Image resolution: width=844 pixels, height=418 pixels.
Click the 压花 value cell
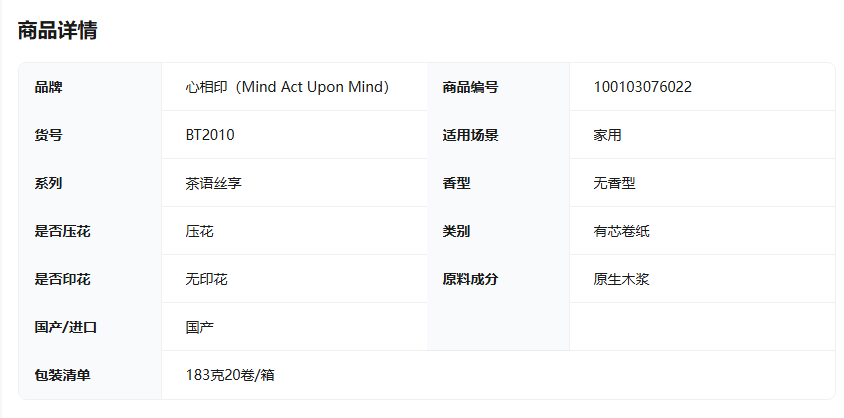click(x=294, y=231)
